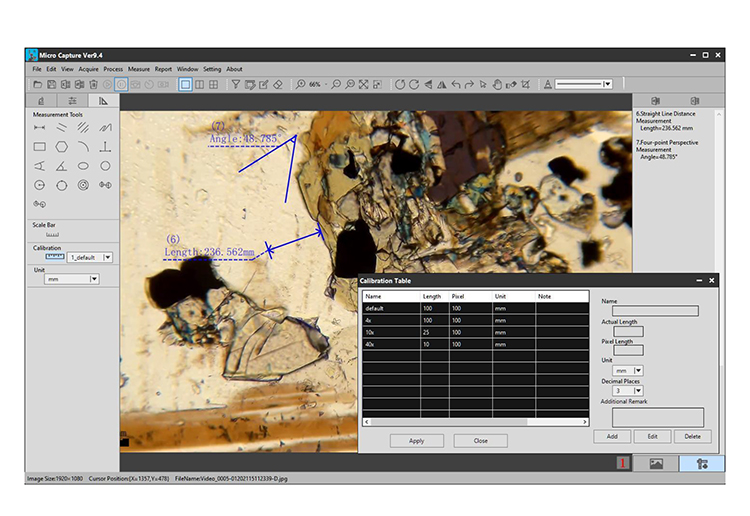Open the Measure menu

click(139, 69)
